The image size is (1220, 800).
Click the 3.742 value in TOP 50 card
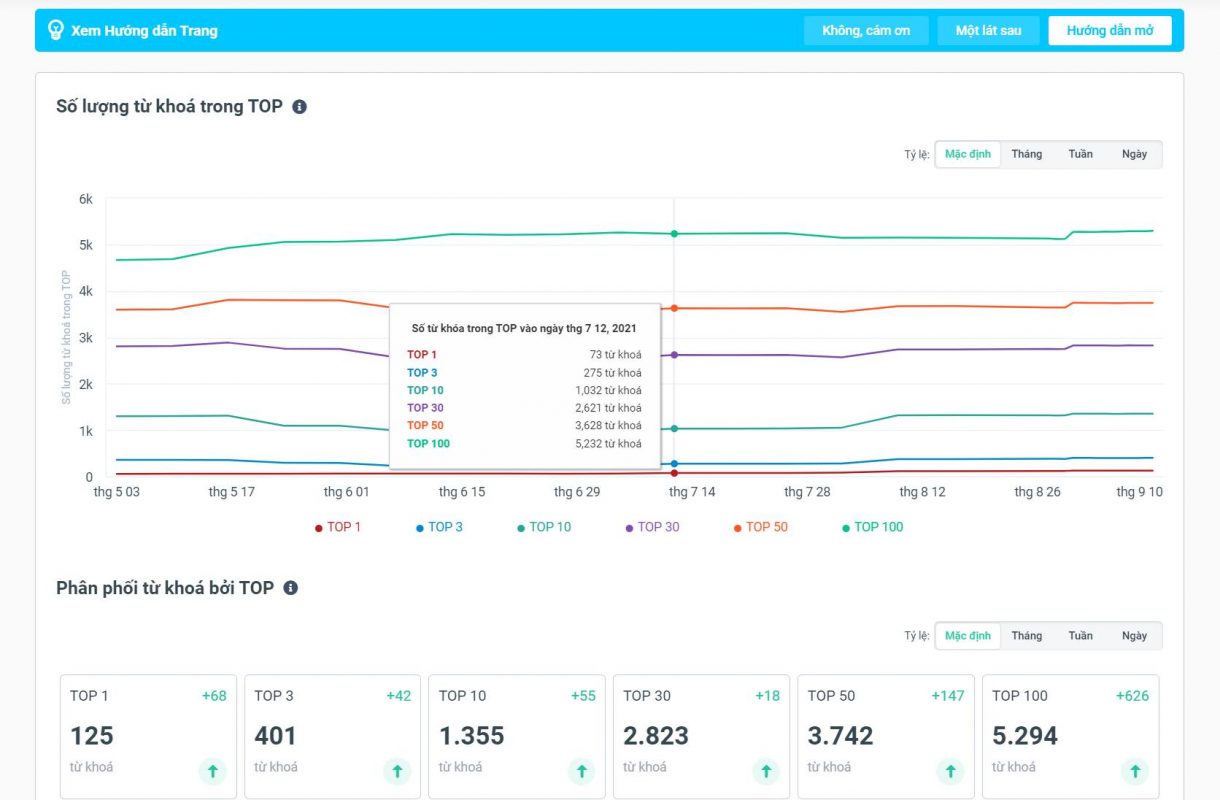841,736
